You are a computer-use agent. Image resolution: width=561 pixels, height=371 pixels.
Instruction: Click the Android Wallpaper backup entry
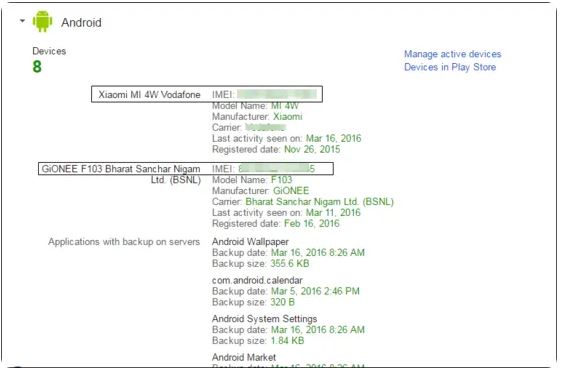point(250,242)
